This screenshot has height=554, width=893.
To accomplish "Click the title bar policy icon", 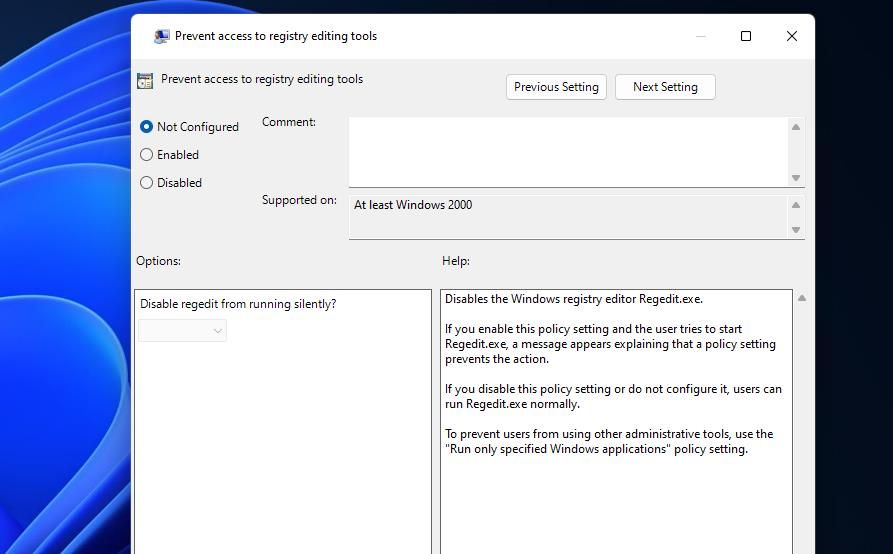I will 162,36.
